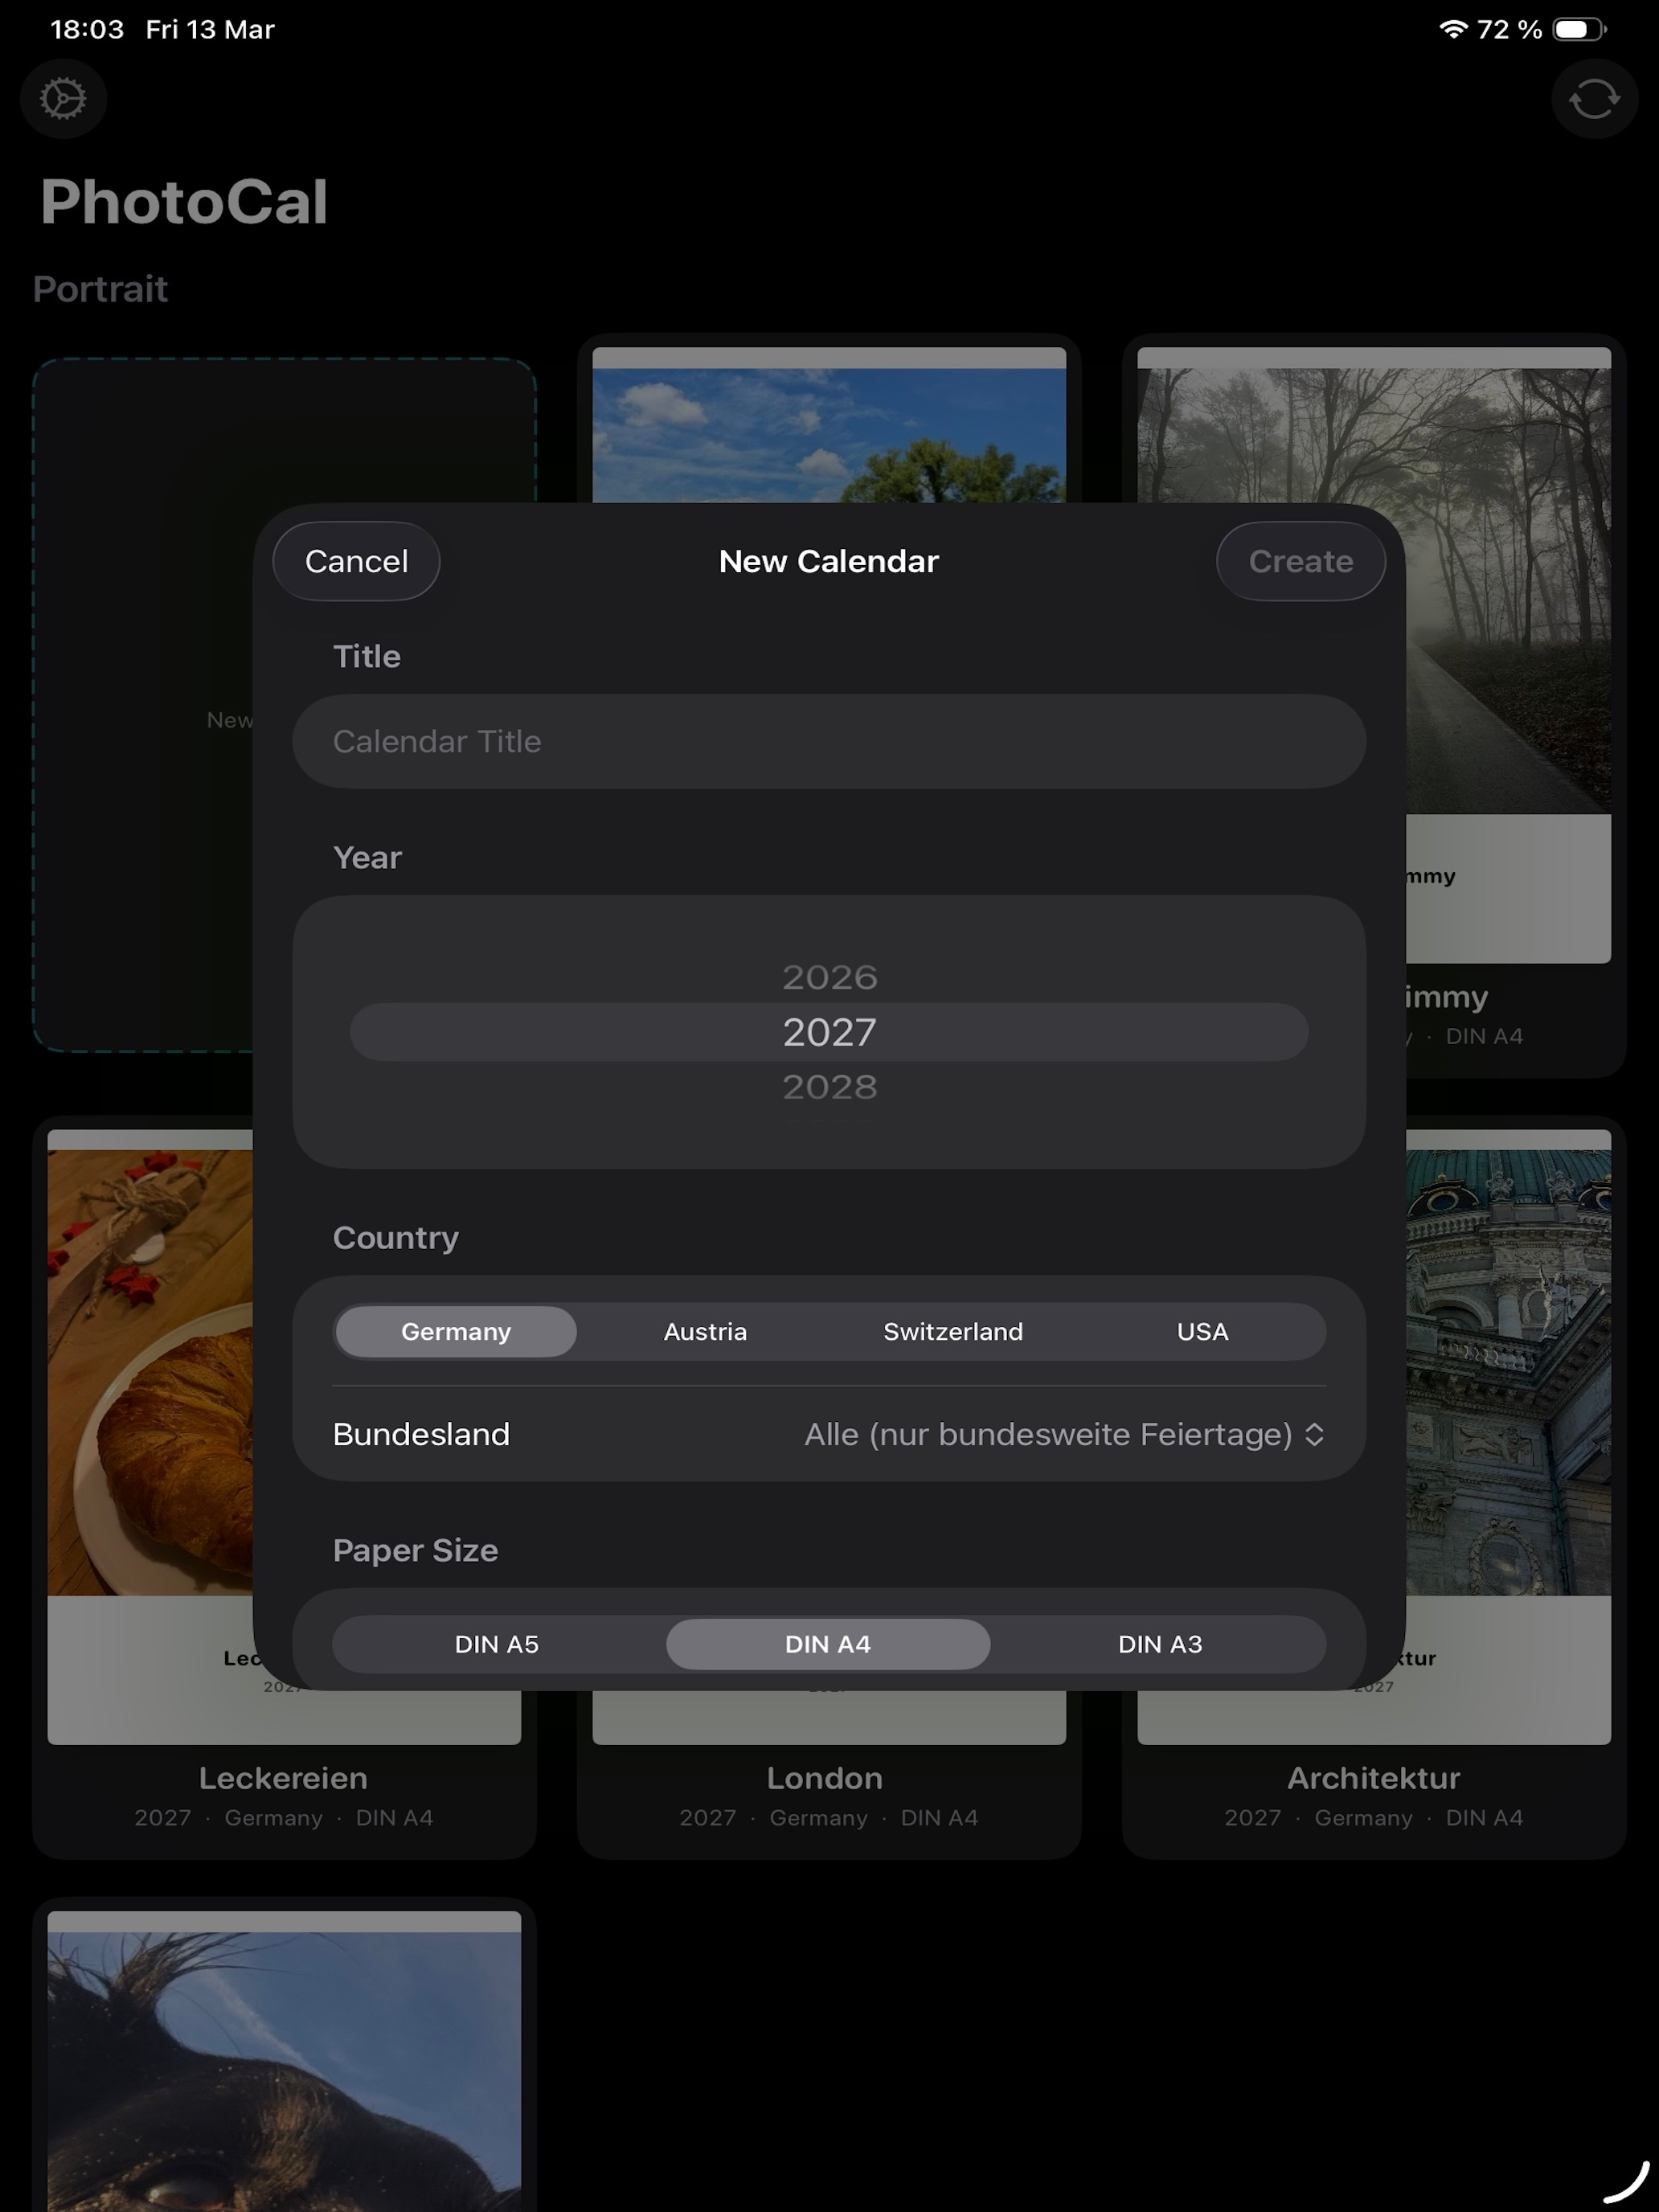
Task: Select DIN A5 paper size
Action: tap(497, 1644)
